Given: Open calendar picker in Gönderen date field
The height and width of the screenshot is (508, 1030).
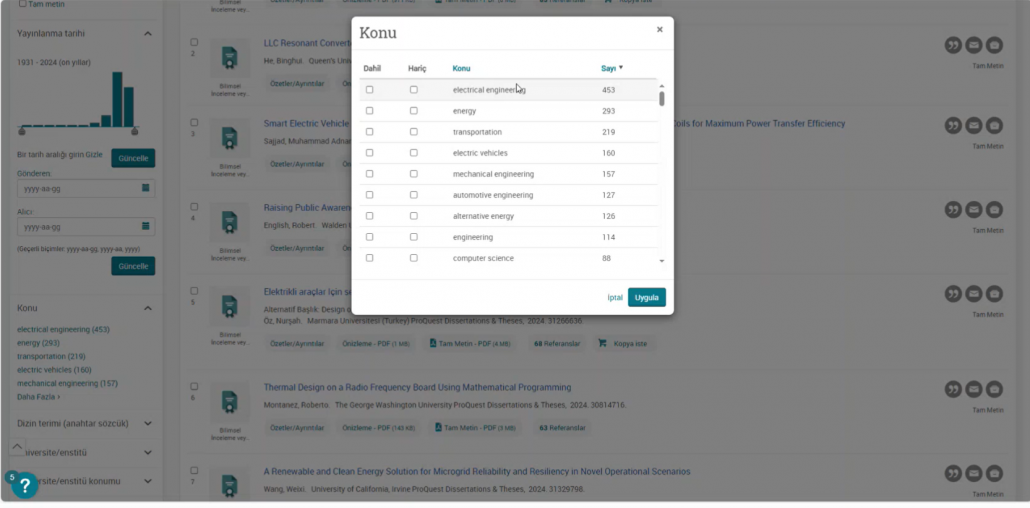Looking at the screenshot, I should pos(146,188).
